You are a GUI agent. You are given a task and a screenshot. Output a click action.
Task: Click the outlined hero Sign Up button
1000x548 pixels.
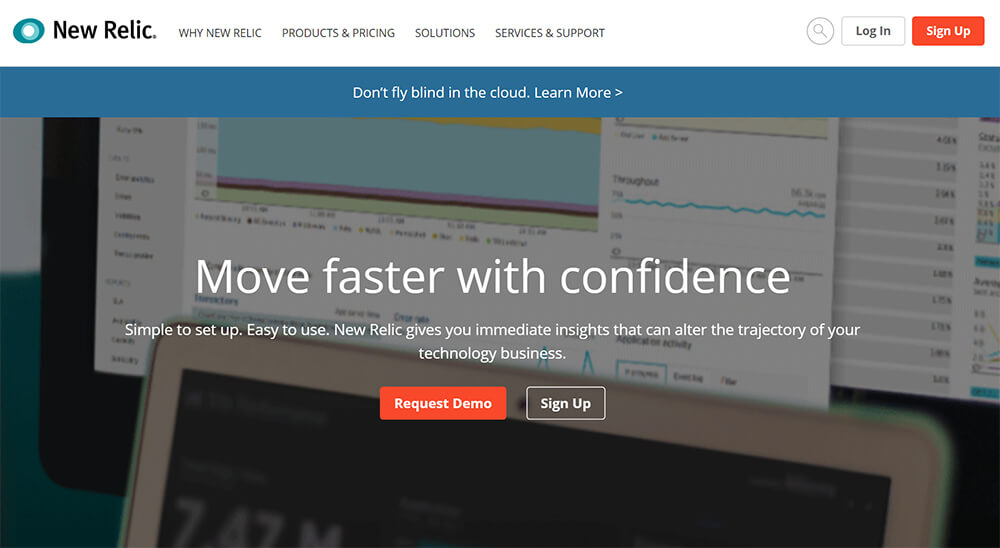566,403
